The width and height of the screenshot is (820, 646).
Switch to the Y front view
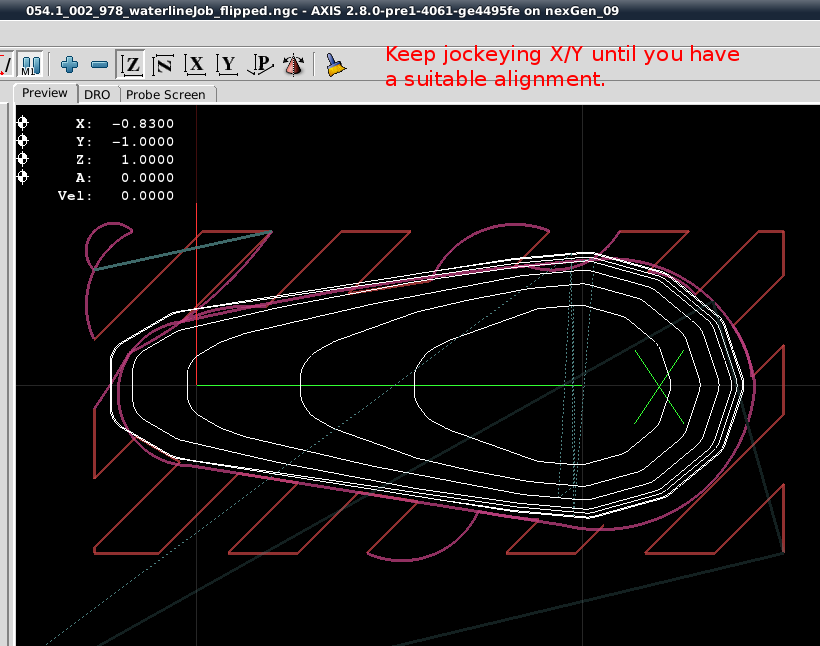[228, 65]
